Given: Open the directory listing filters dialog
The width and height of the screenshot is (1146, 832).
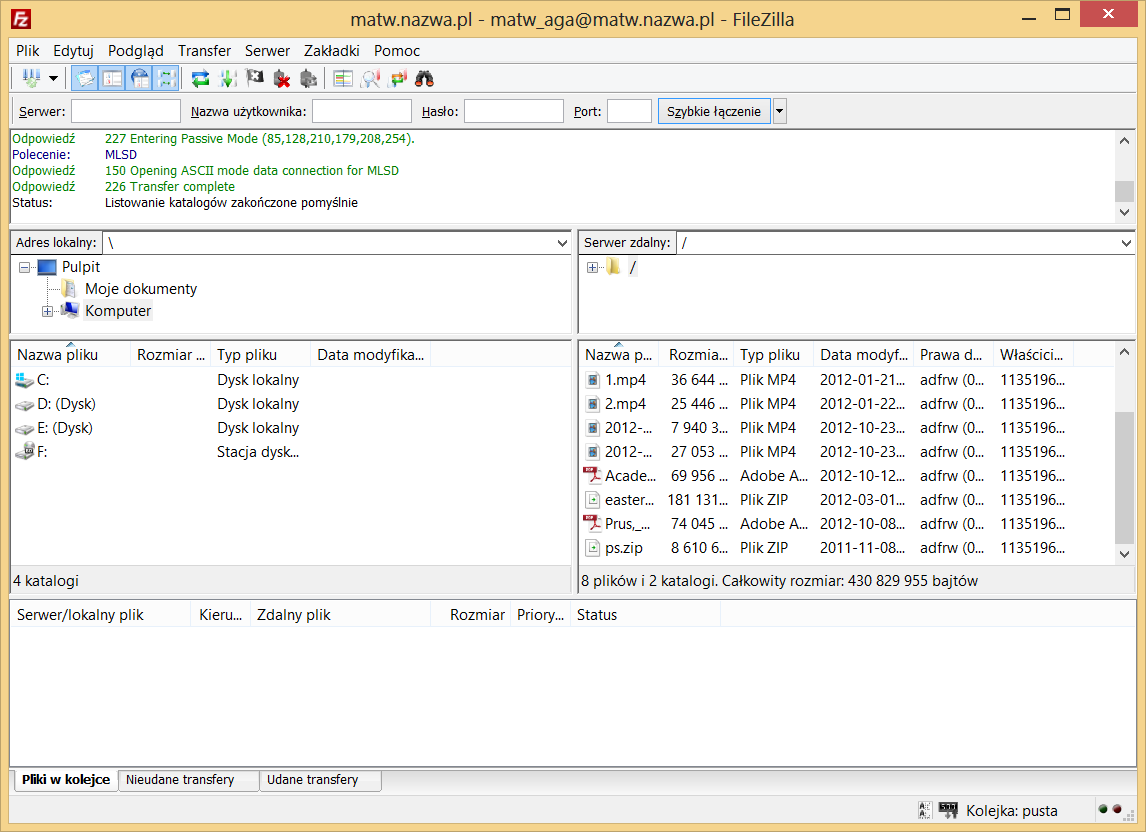Looking at the screenshot, I should pos(343,78).
